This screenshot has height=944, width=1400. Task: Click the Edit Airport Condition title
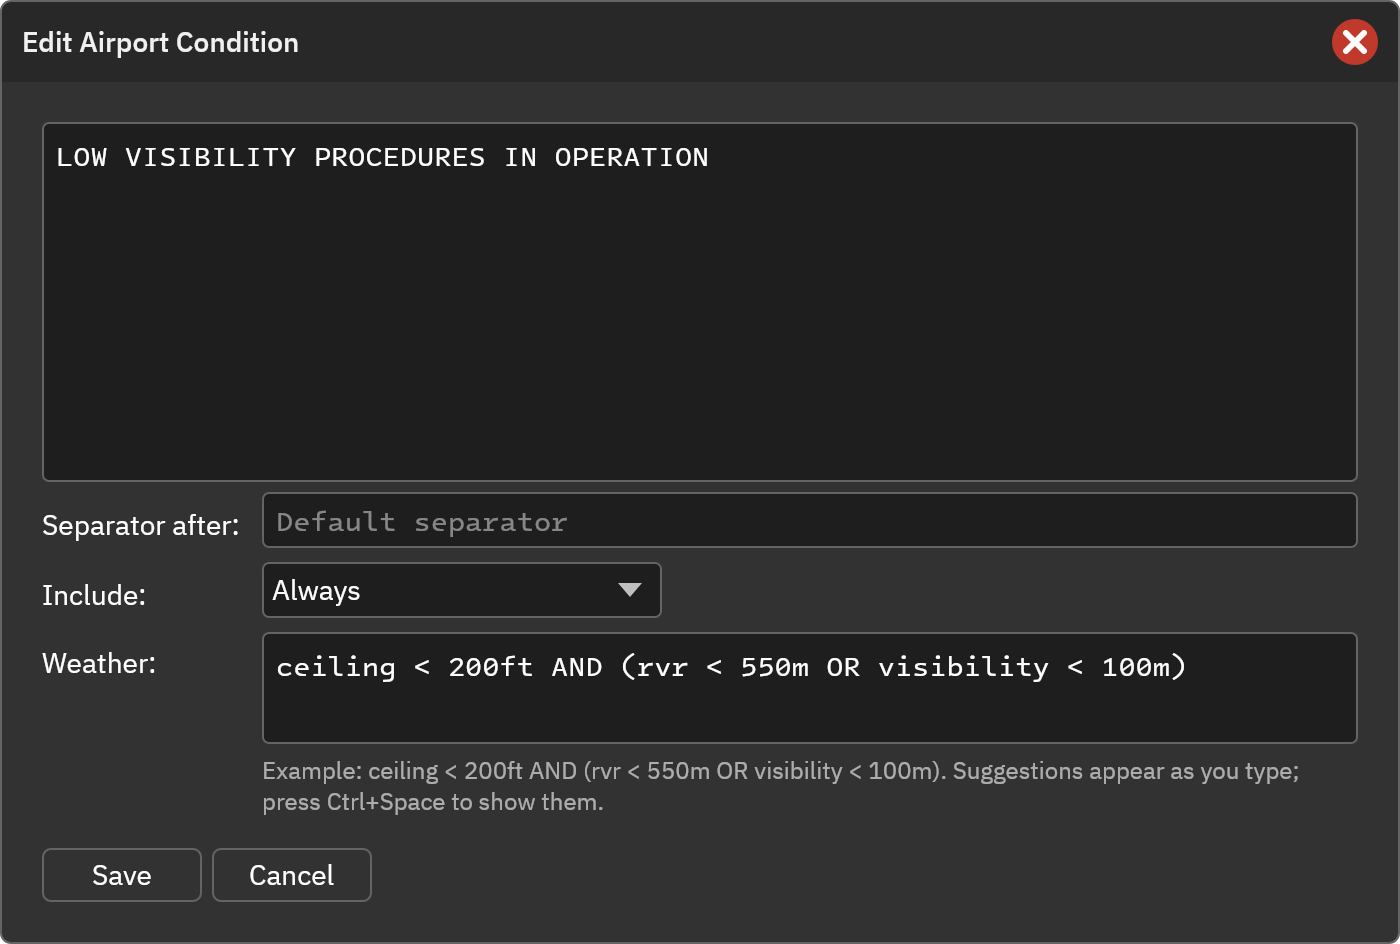pos(161,42)
